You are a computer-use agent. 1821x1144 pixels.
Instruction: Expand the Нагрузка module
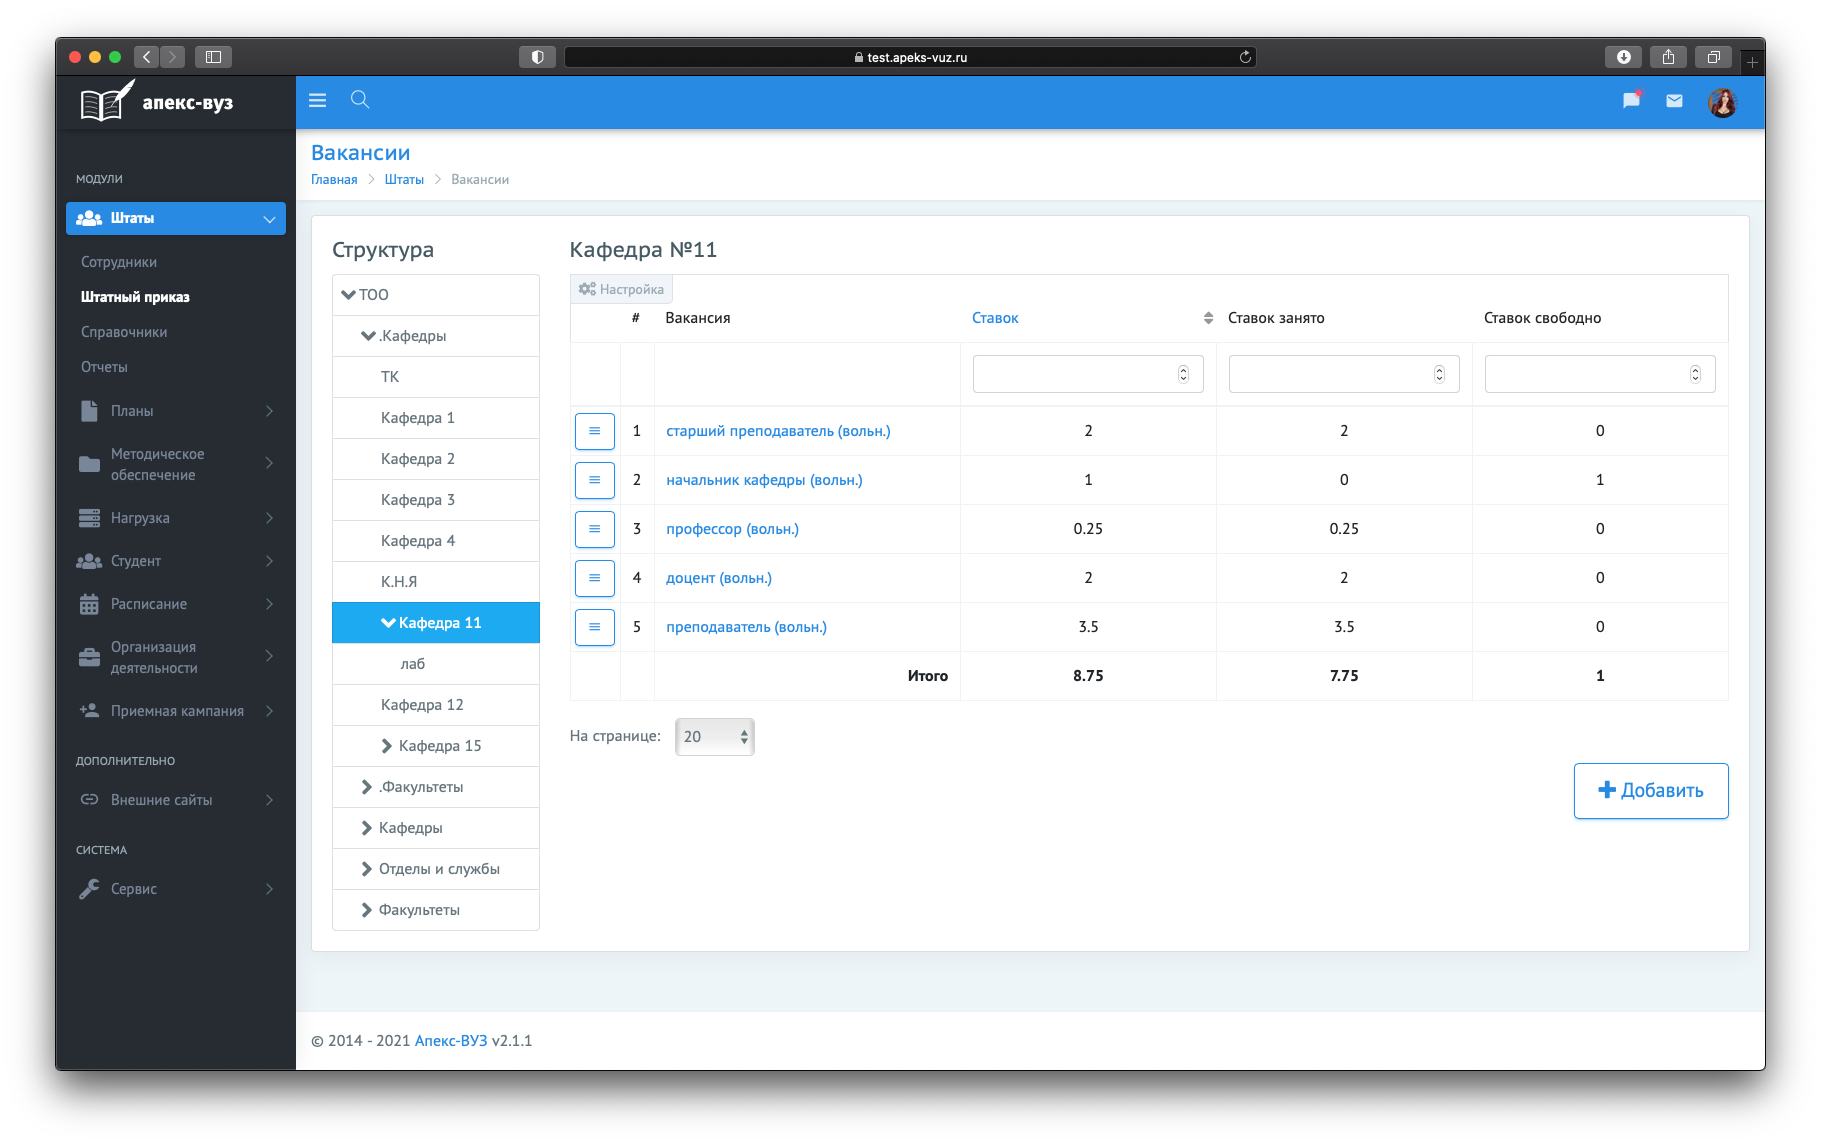point(176,518)
